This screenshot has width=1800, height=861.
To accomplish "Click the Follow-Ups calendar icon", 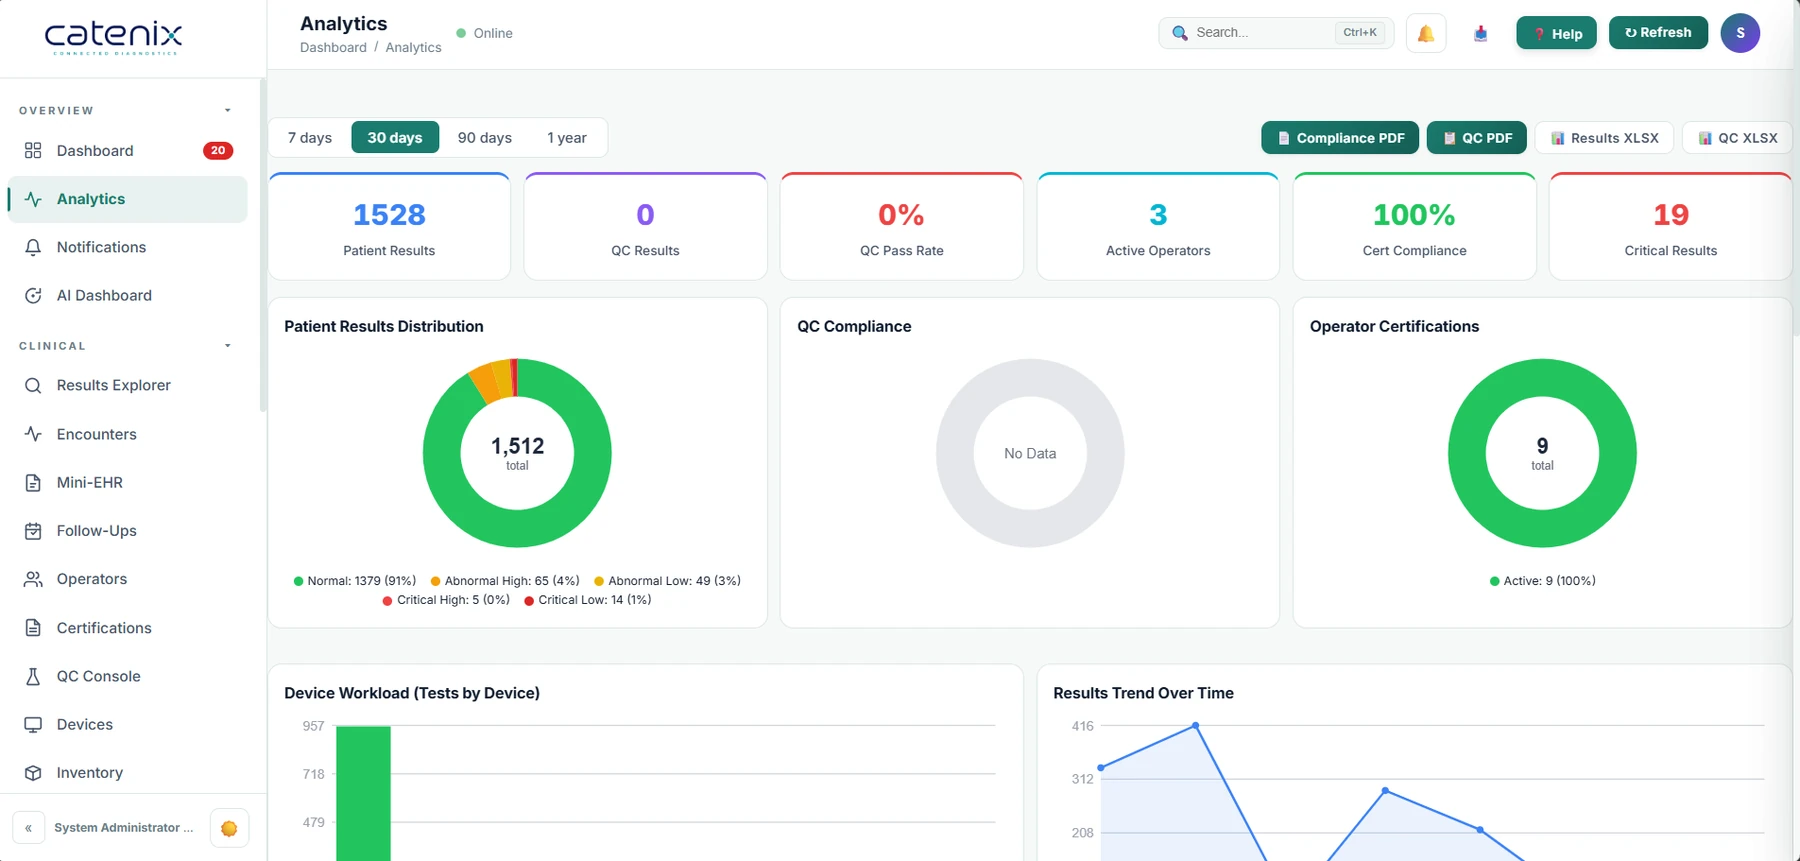I will pyautogui.click(x=33, y=531).
